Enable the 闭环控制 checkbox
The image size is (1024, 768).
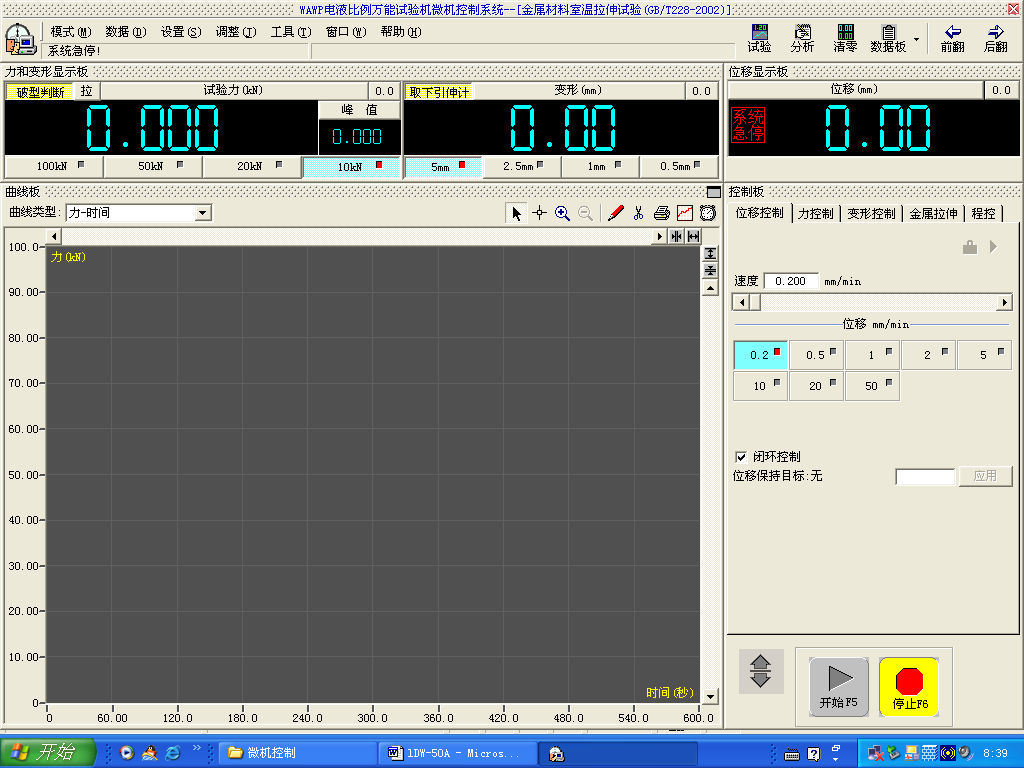740,456
